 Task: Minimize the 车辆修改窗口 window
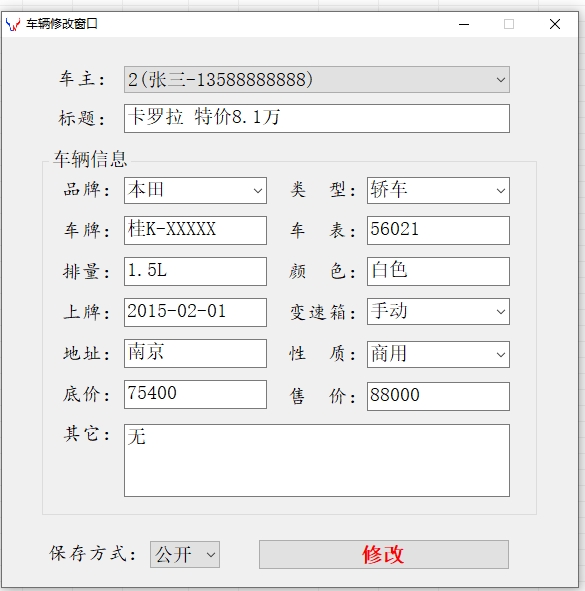point(464,24)
